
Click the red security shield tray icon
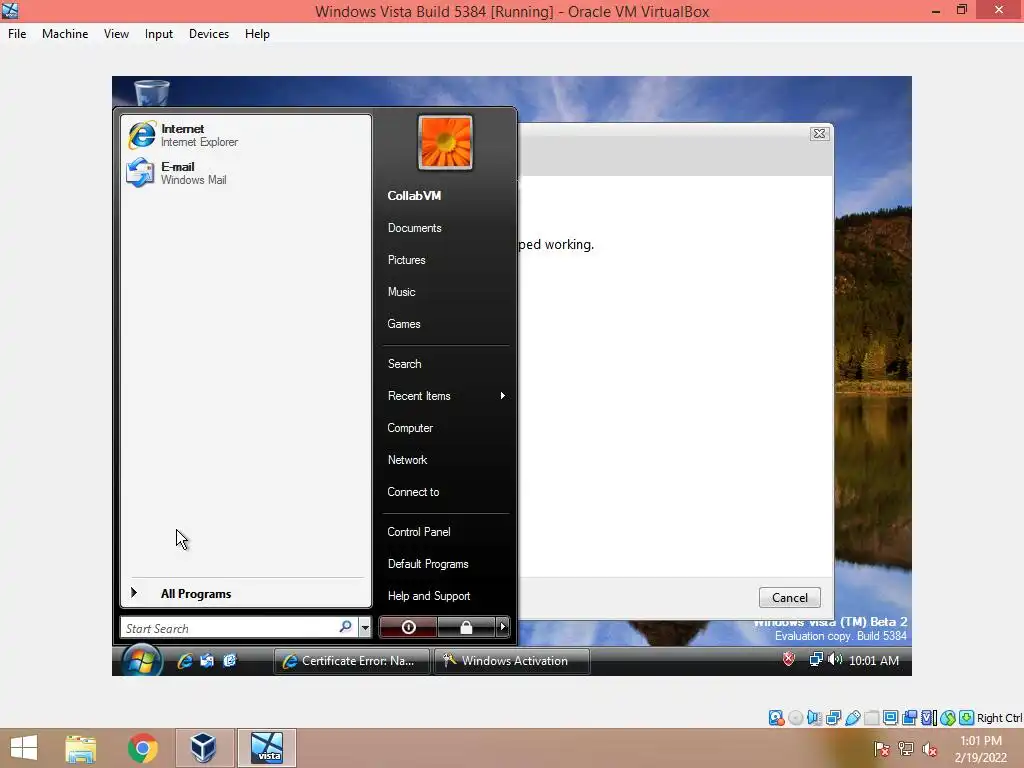789,660
